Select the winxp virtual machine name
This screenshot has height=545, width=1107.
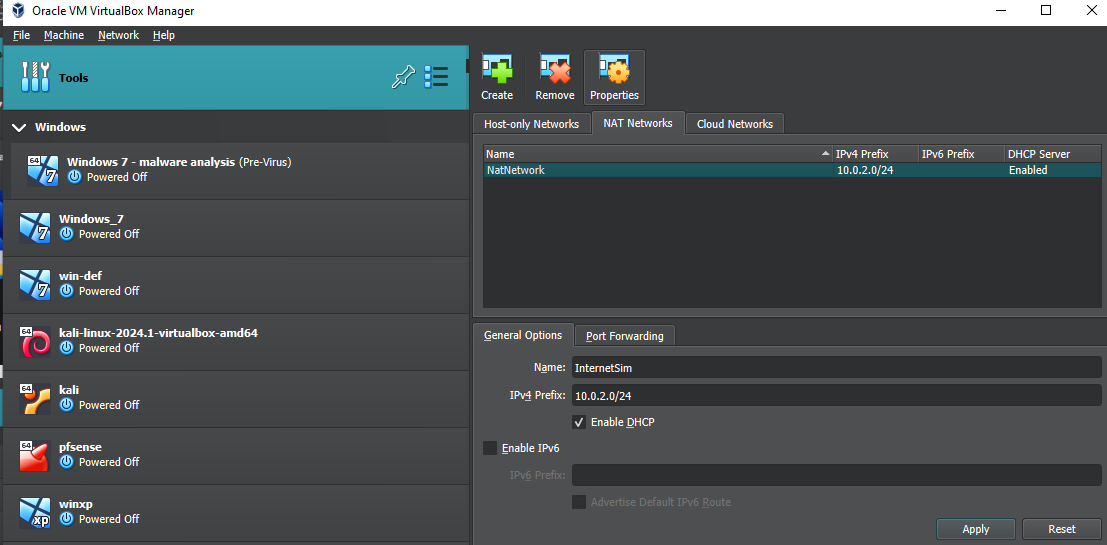76,504
